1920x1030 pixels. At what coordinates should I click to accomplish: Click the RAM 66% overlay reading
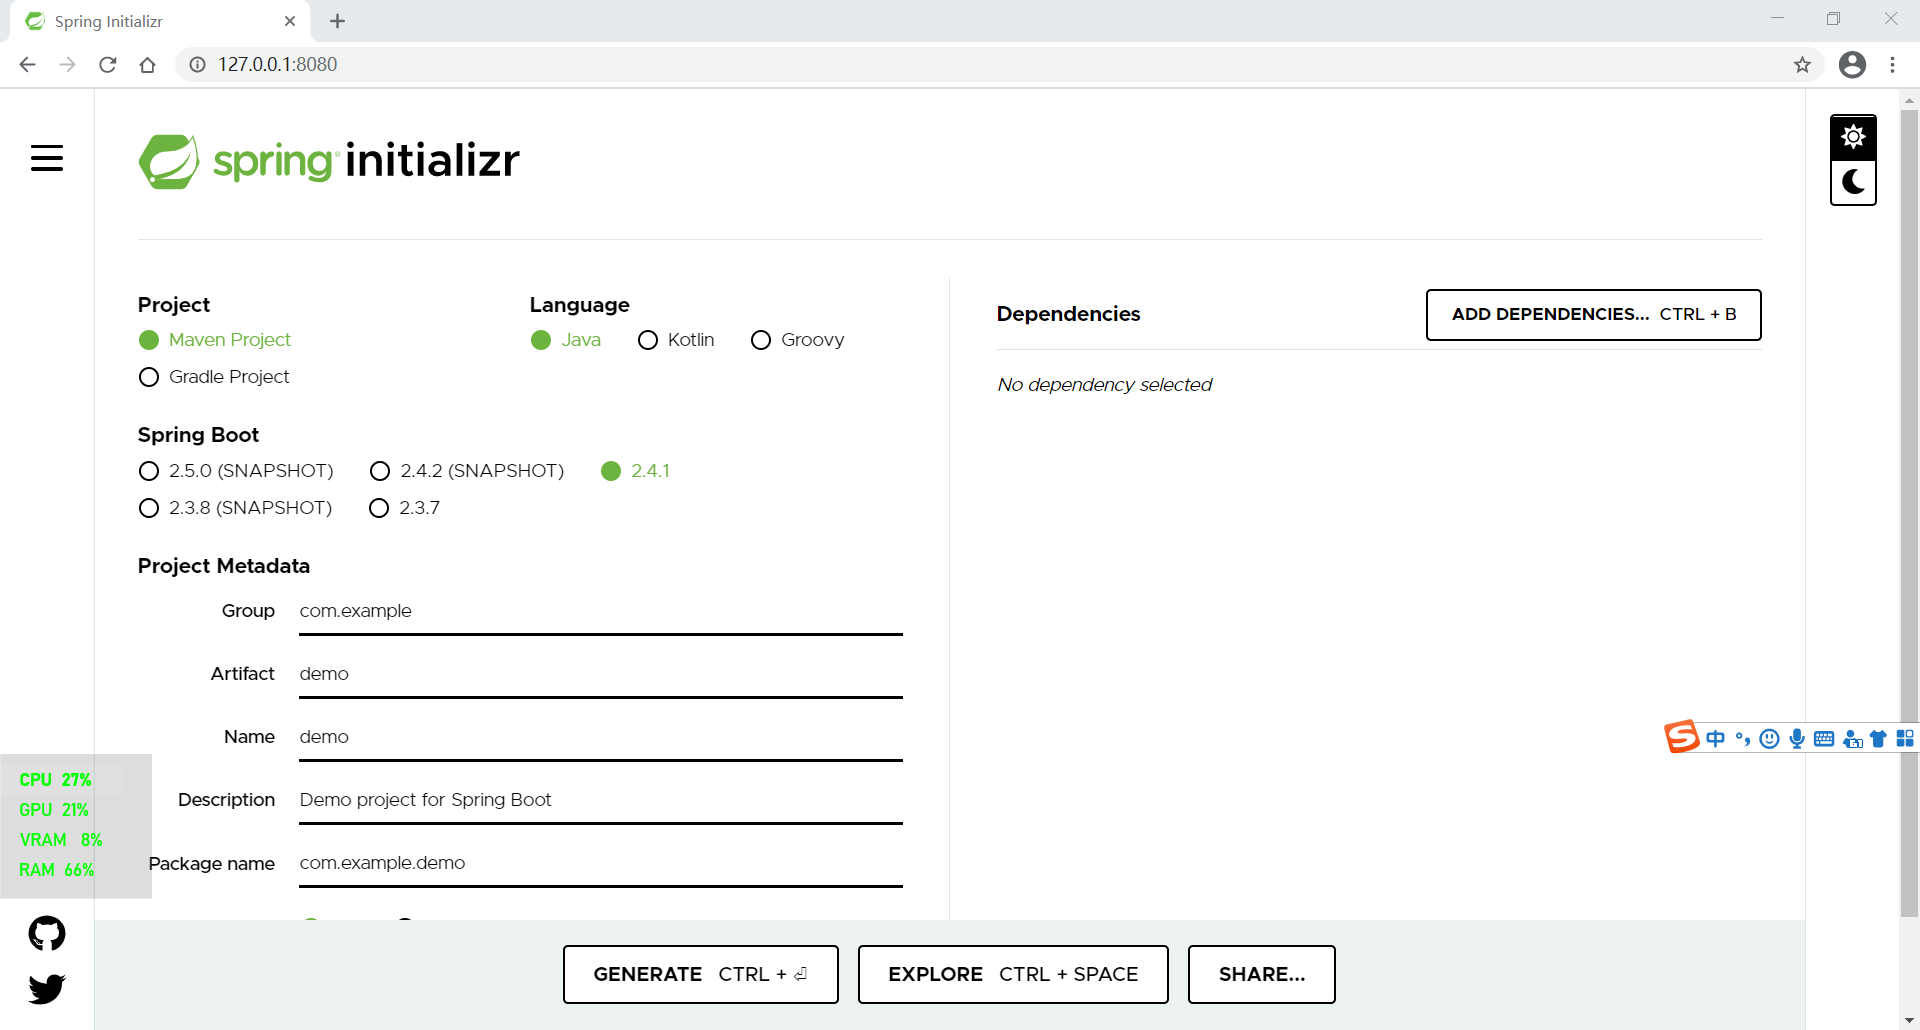click(57, 870)
